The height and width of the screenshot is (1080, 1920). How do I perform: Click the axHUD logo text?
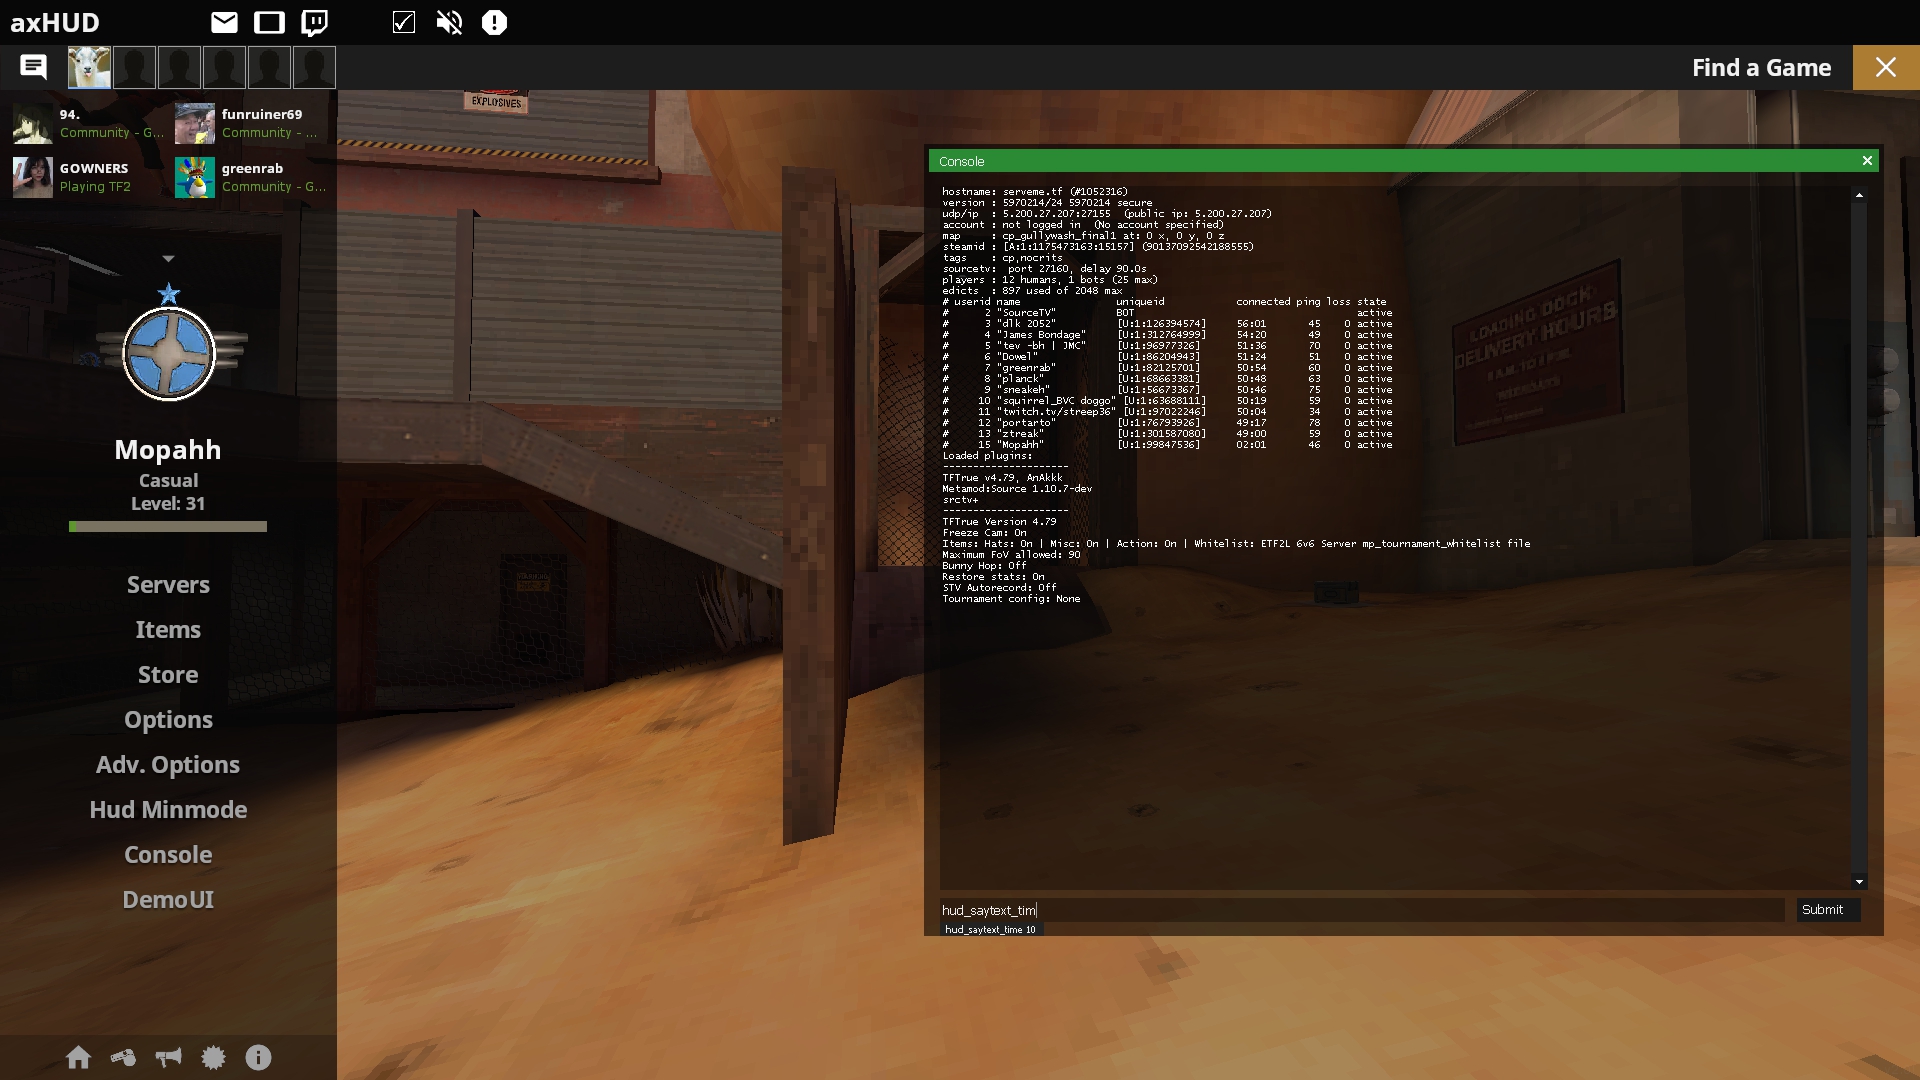coord(55,22)
